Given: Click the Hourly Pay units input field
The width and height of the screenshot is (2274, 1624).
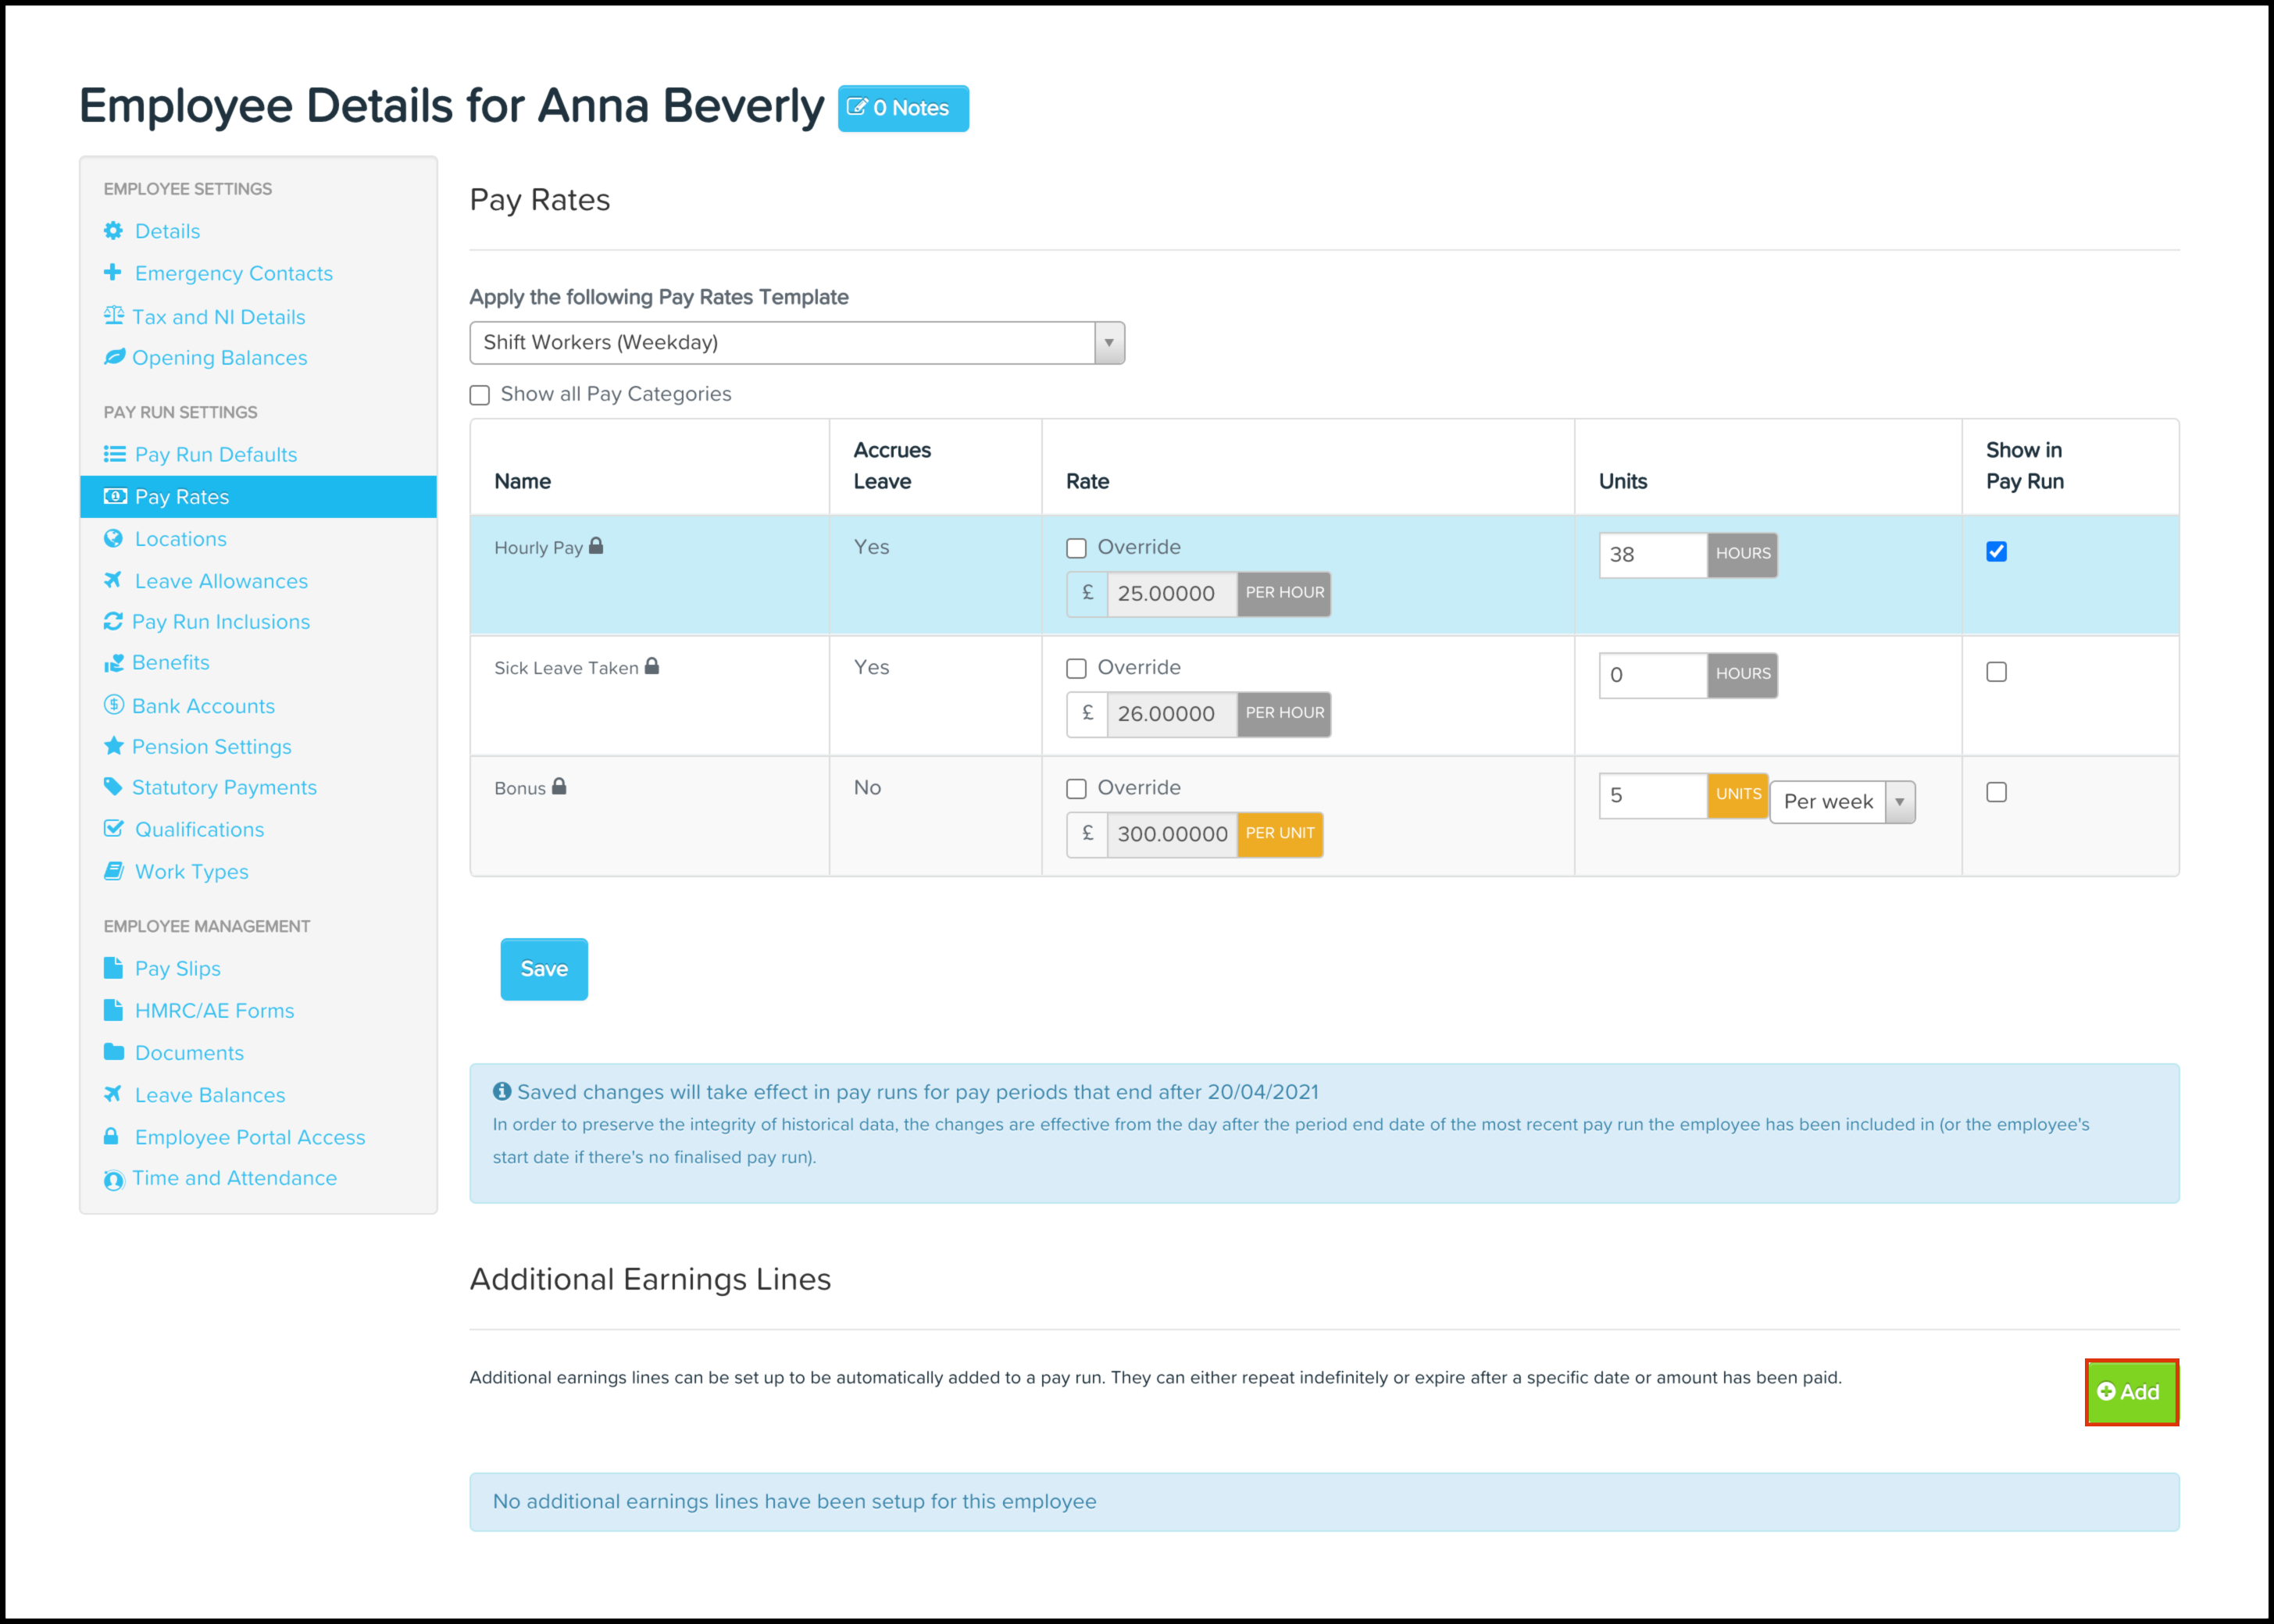Looking at the screenshot, I should click(x=1652, y=555).
